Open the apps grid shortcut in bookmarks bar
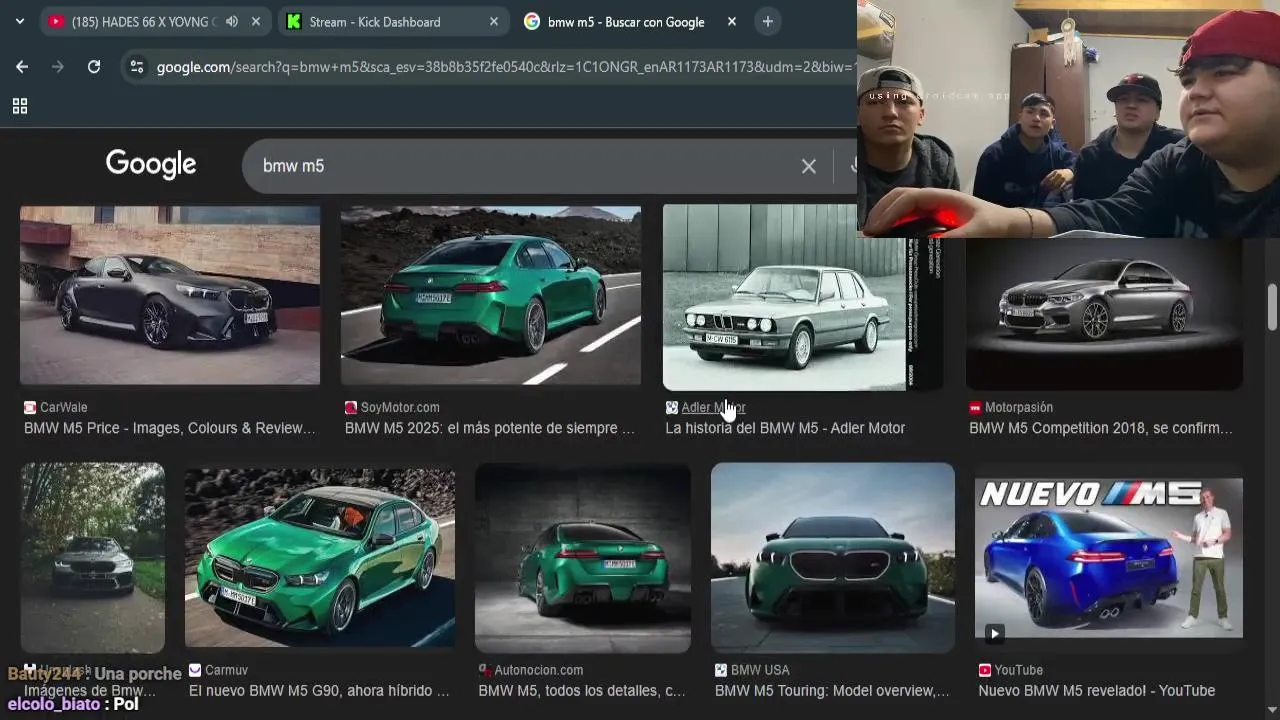Viewport: 1280px width, 720px height. pos(19,106)
